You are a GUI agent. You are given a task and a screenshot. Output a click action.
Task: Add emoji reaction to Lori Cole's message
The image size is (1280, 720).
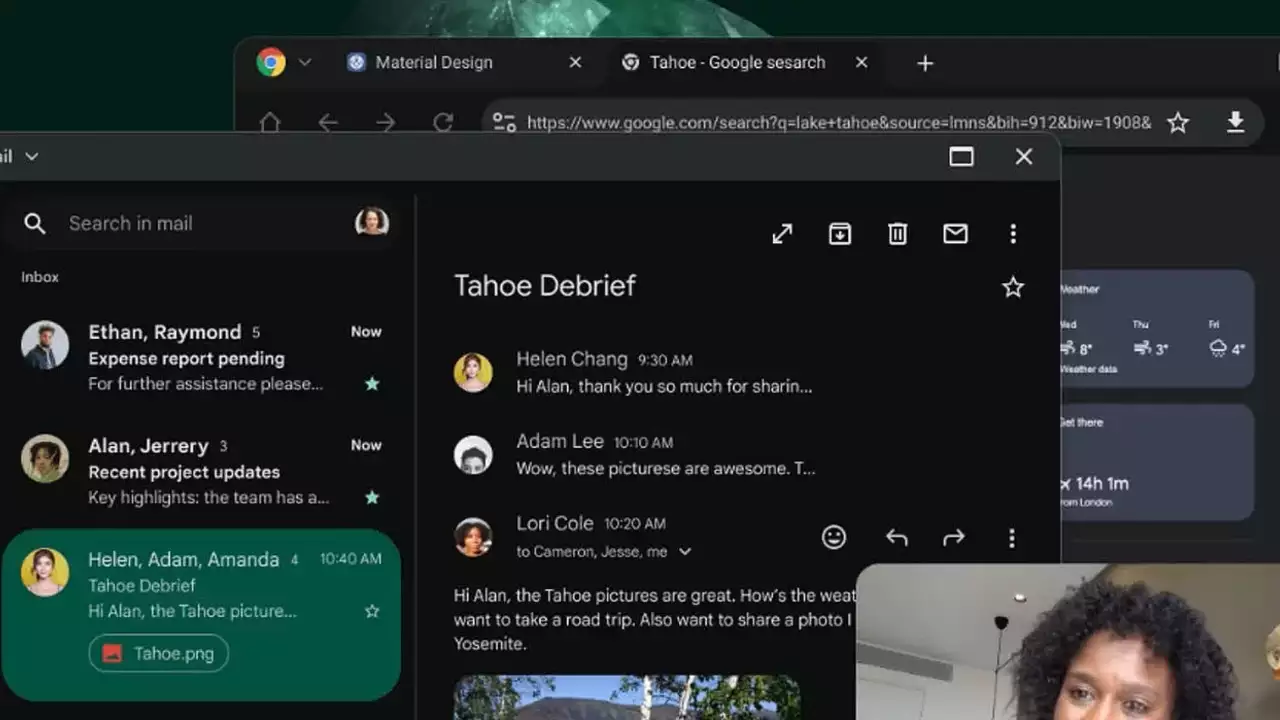coord(834,537)
